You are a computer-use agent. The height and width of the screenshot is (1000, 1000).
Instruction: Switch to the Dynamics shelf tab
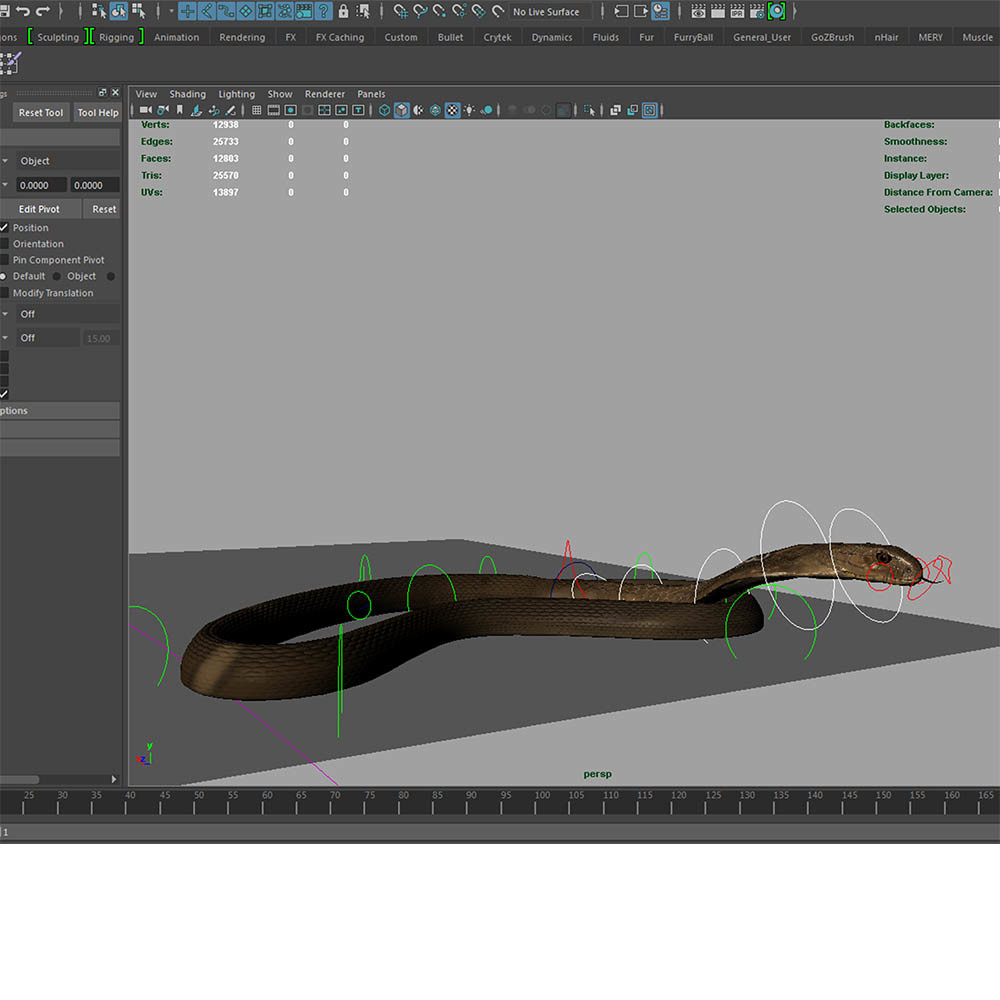pos(552,37)
